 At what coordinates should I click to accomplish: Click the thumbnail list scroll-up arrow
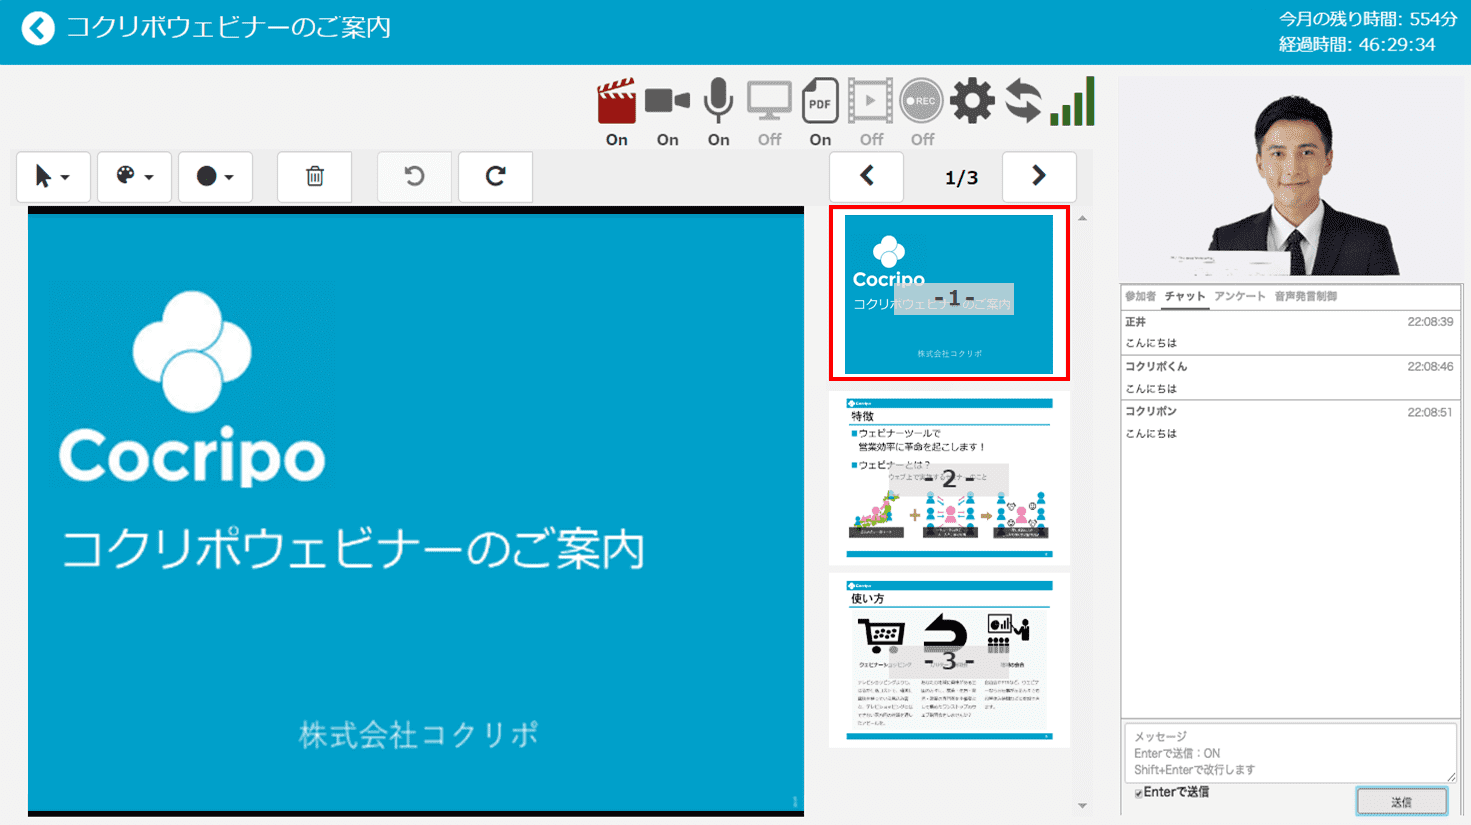pyautogui.click(x=1082, y=217)
